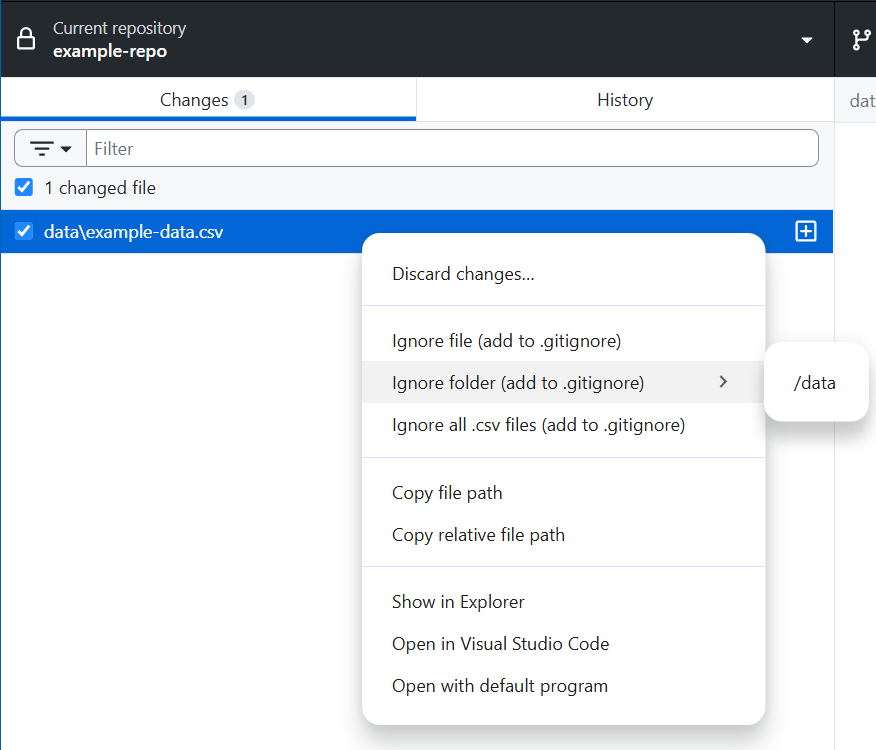
Task: Expand Ignore folder submenu chevron
Action: (723, 382)
